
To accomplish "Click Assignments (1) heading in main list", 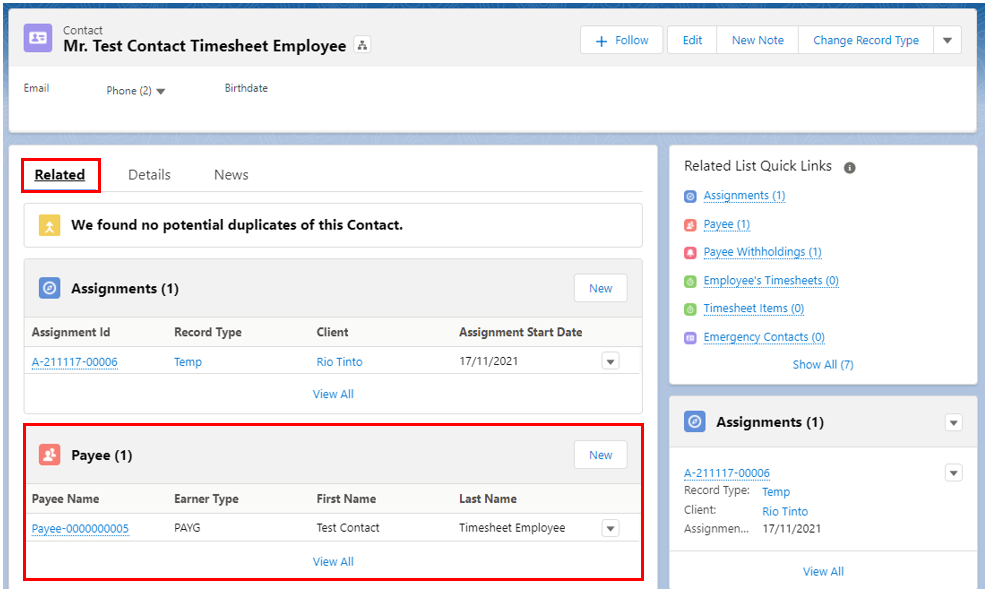I will click(125, 288).
